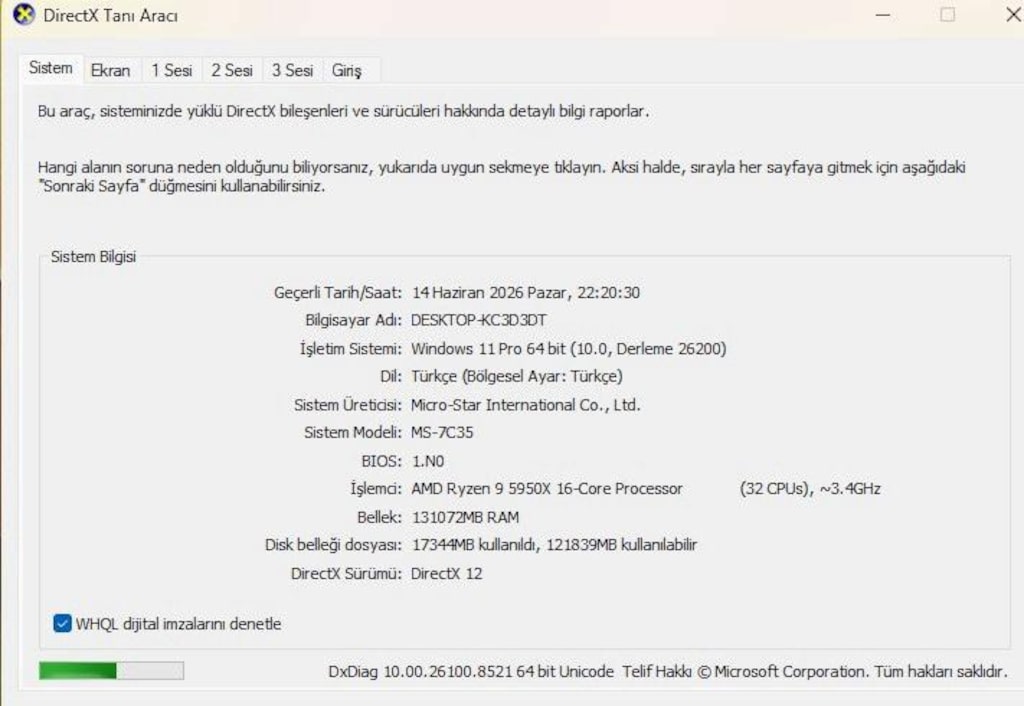Screen dimensions: 1024x706
Task: Click the Sistem Bilgisi group label
Action: click(93, 257)
